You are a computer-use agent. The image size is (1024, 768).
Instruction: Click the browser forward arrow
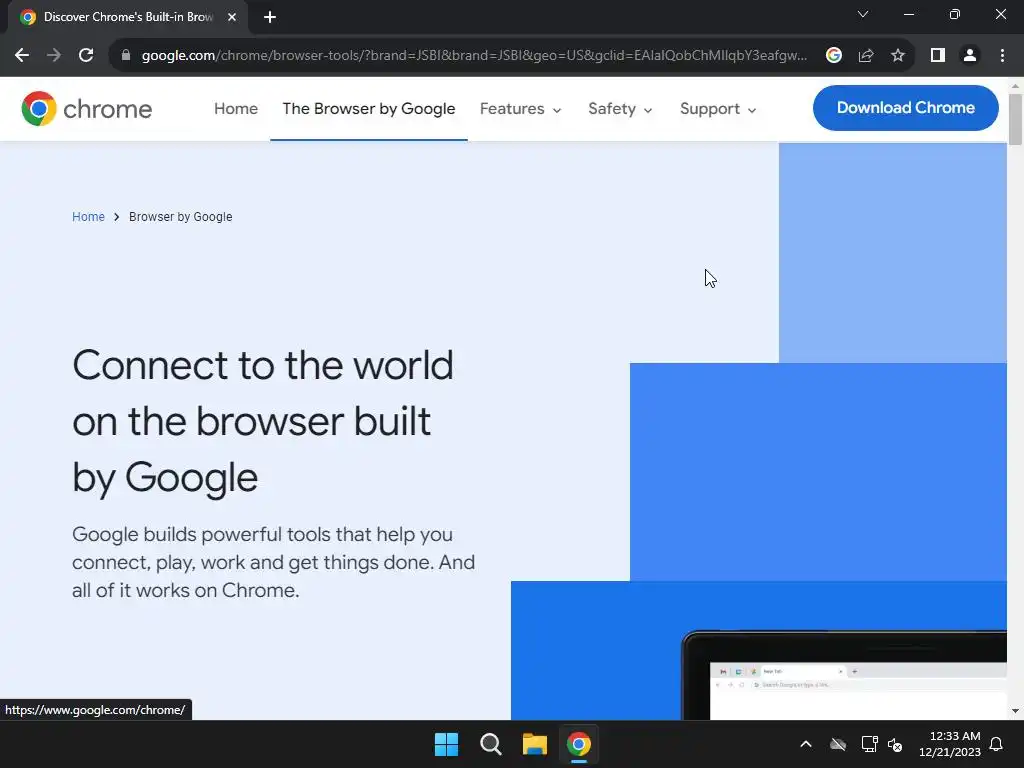click(54, 55)
